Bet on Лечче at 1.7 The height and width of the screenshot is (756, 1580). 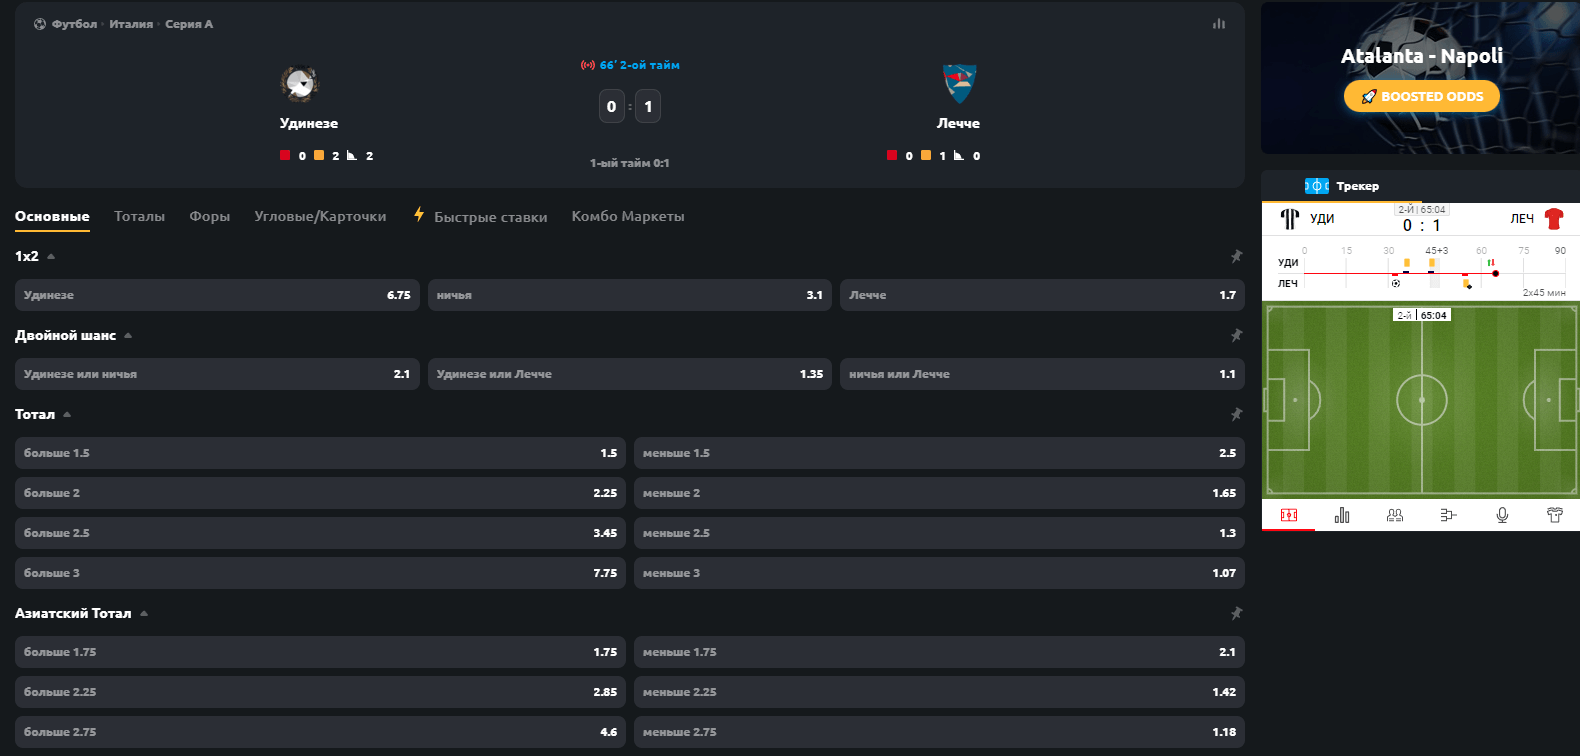(1042, 295)
